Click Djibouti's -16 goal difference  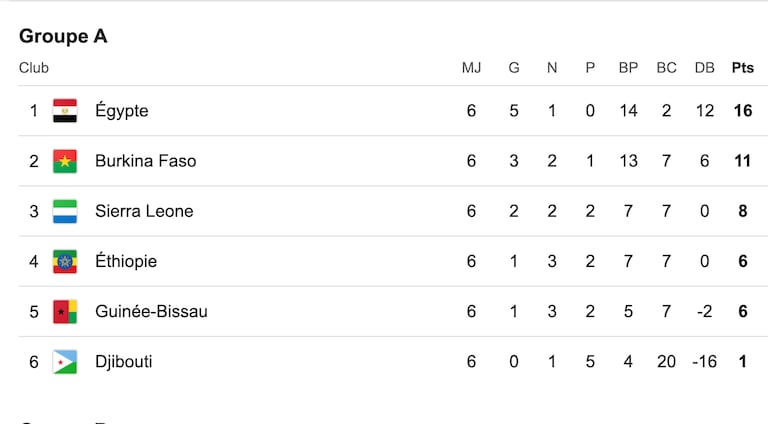coord(704,362)
